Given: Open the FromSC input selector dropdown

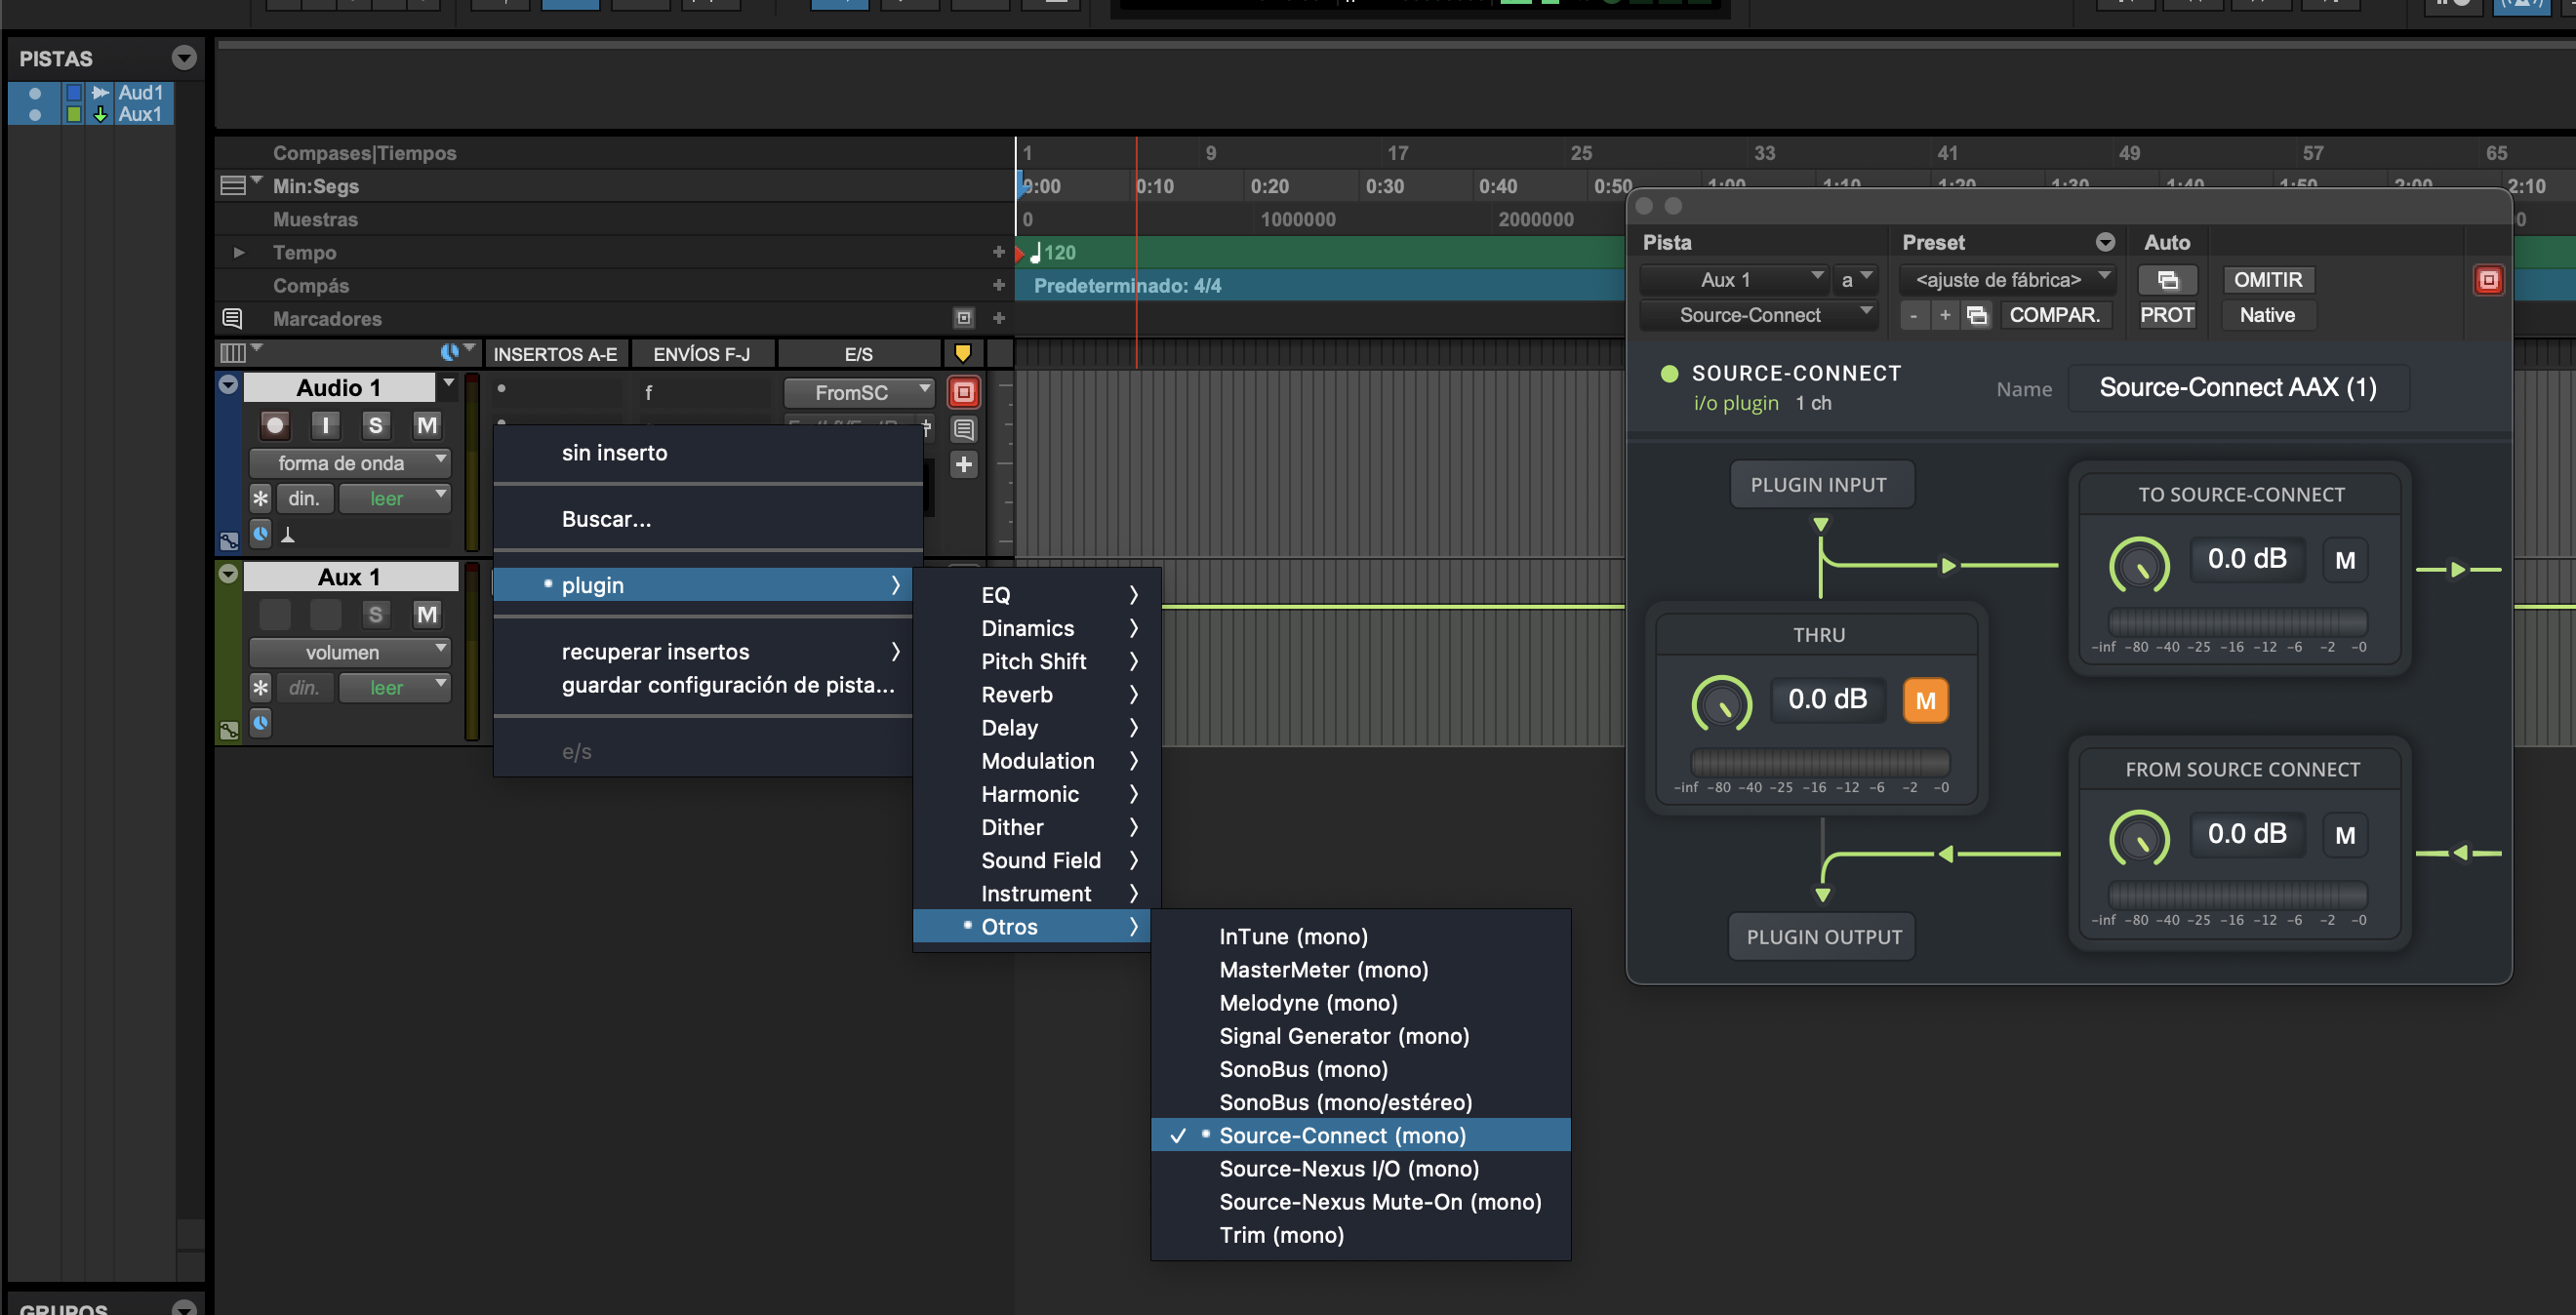Looking at the screenshot, I should (857, 392).
